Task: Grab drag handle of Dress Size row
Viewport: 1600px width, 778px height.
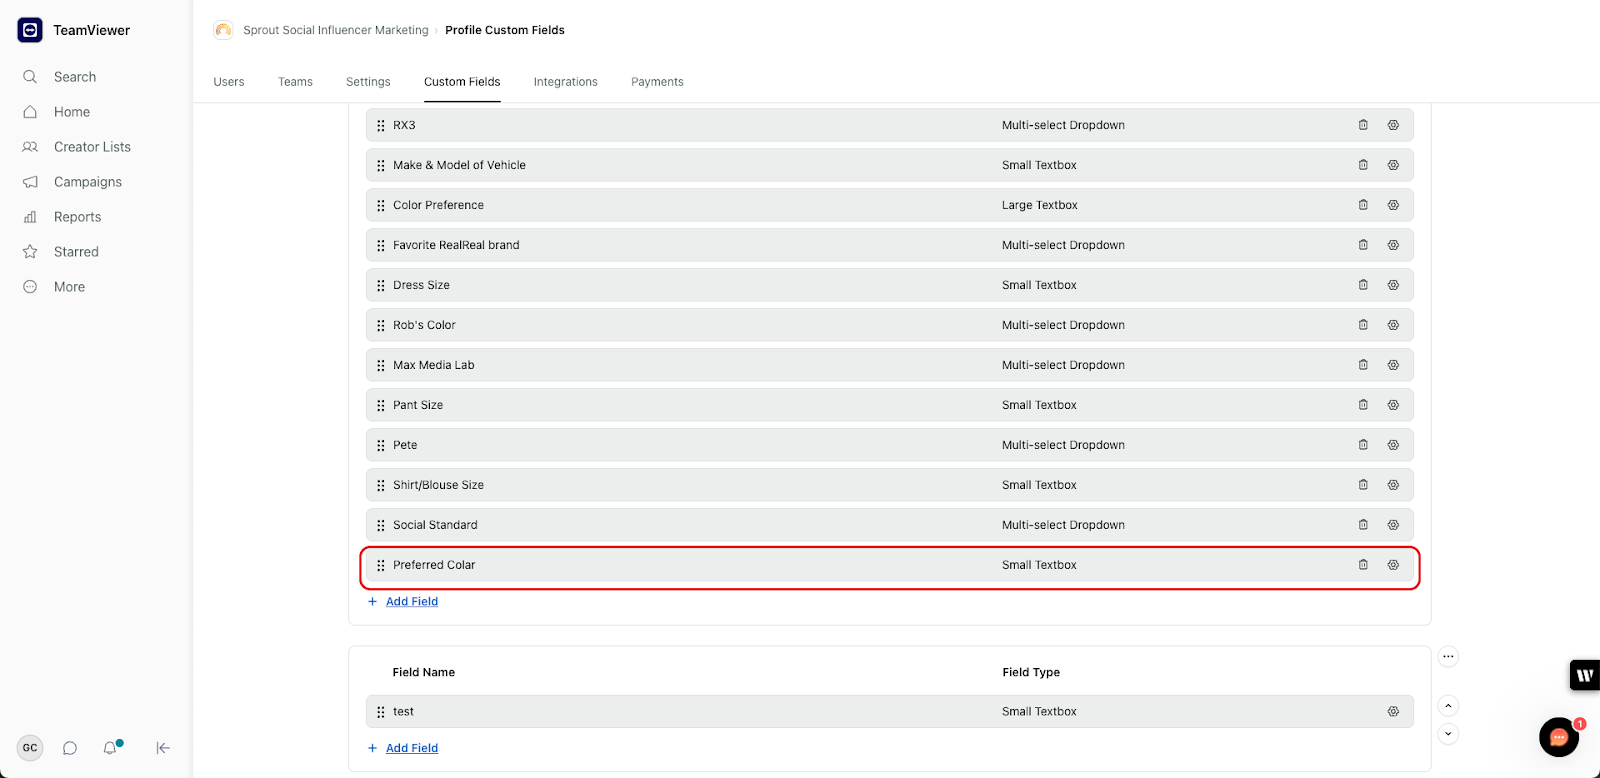Action: pyautogui.click(x=381, y=285)
